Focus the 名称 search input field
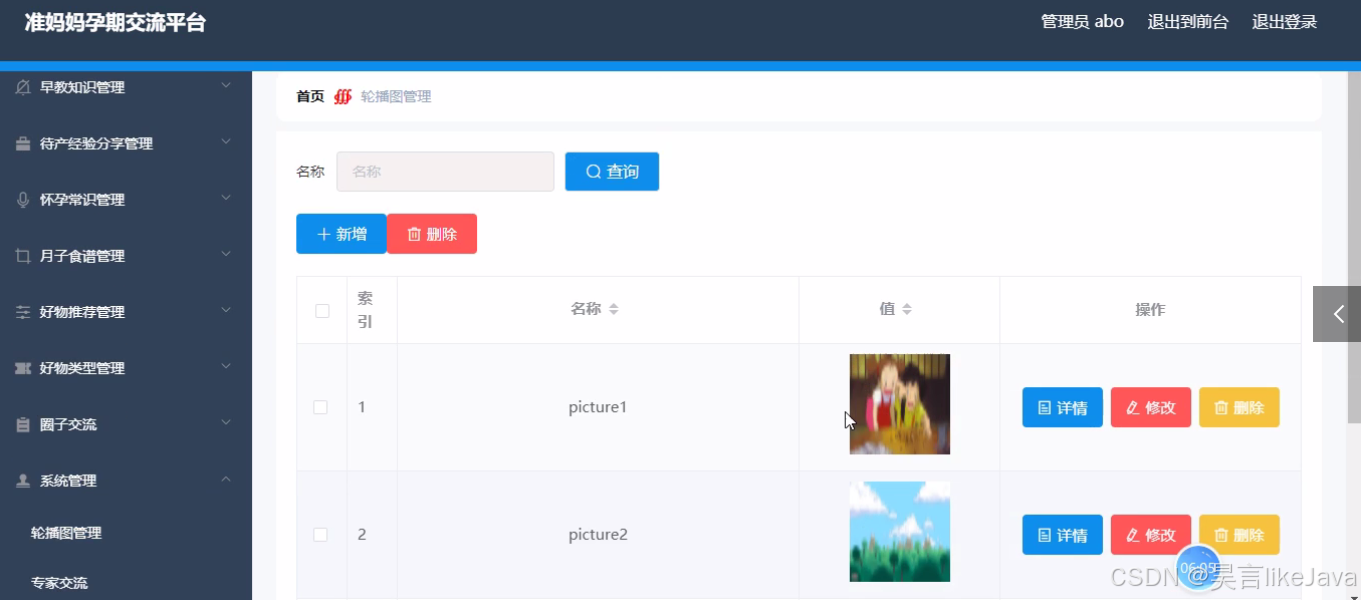Viewport: 1361px width, 600px height. point(445,171)
